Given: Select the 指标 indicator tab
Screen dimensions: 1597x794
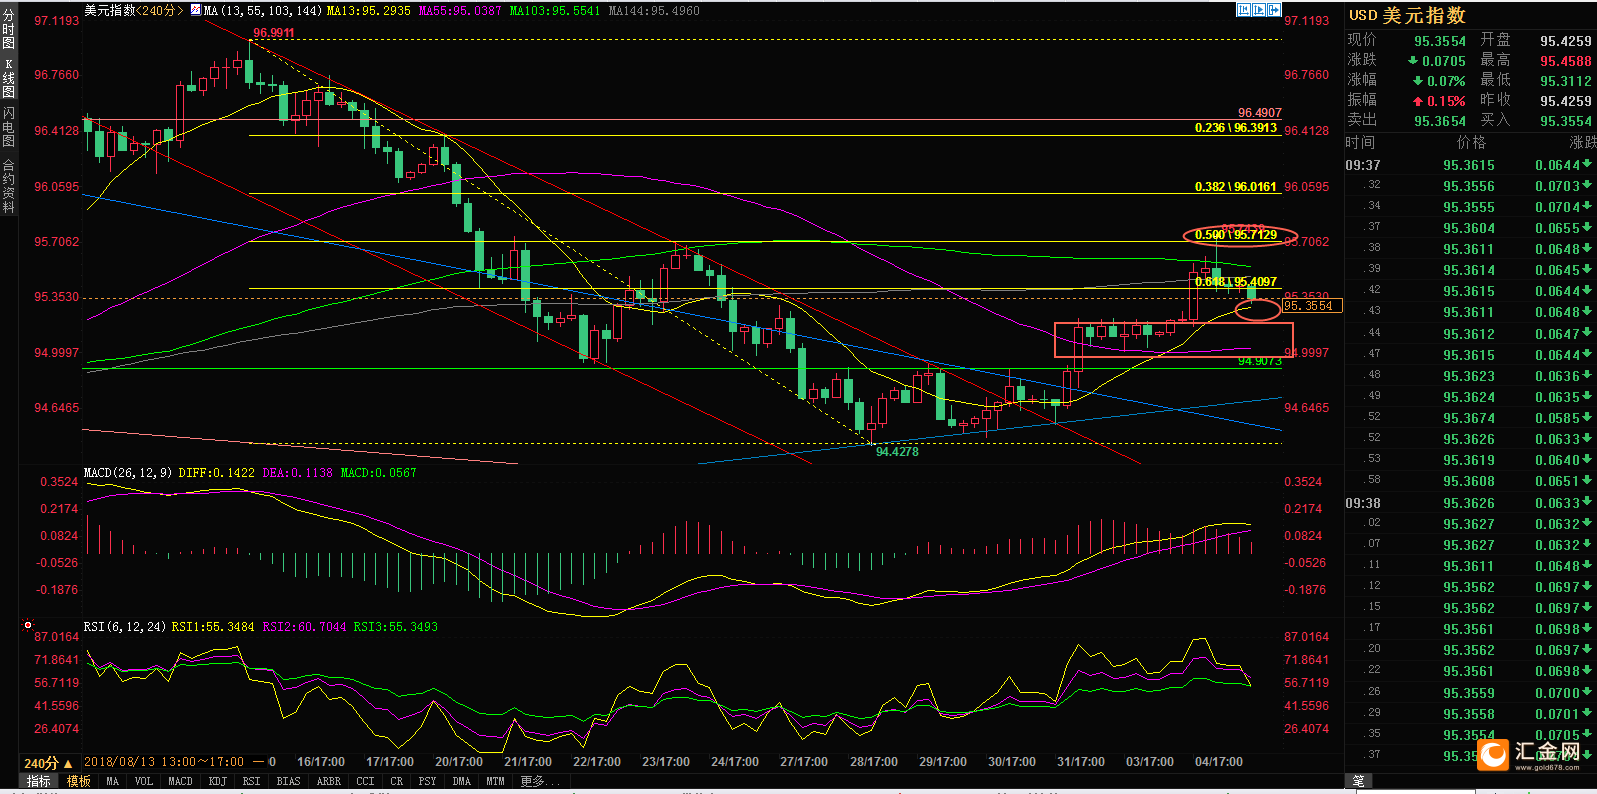Looking at the screenshot, I should 38,781.
